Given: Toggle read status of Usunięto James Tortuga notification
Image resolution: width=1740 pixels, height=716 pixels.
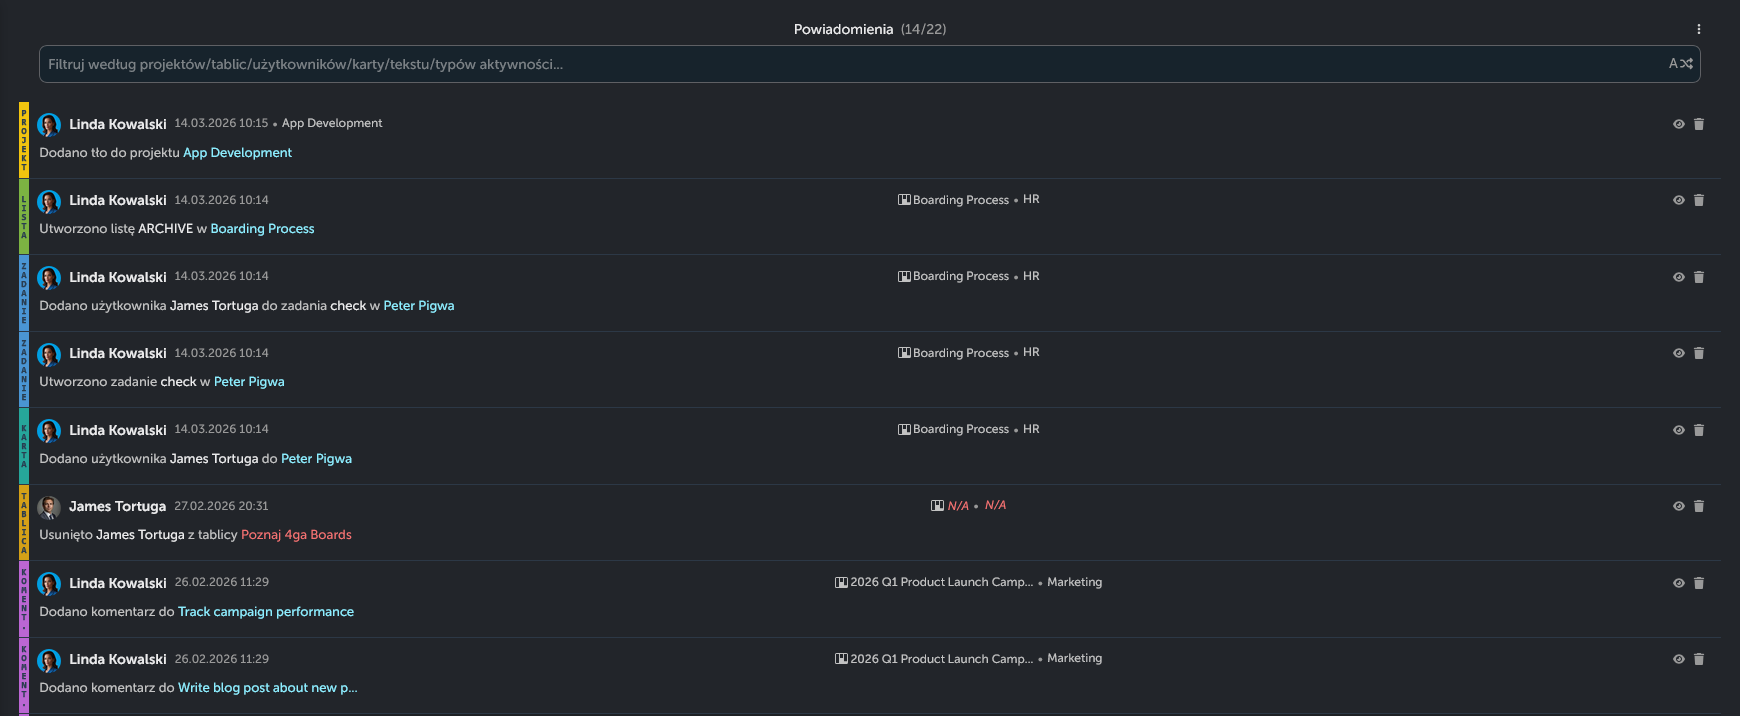Looking at the screenshot, I should [x=1678, y=506].
